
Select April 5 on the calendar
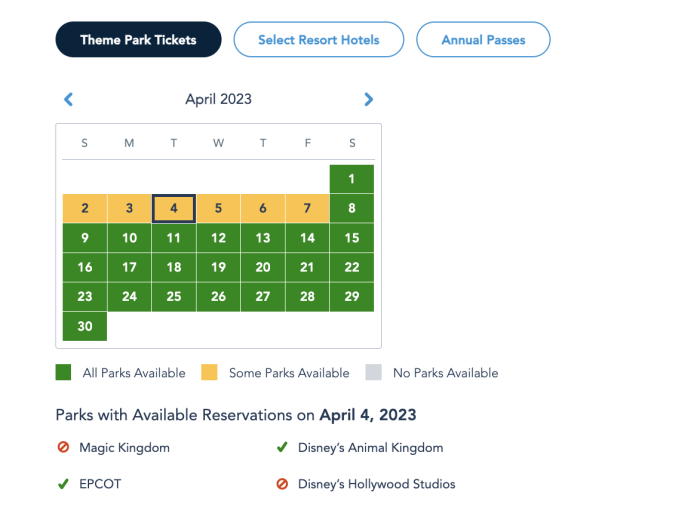(x=218, y=208)
